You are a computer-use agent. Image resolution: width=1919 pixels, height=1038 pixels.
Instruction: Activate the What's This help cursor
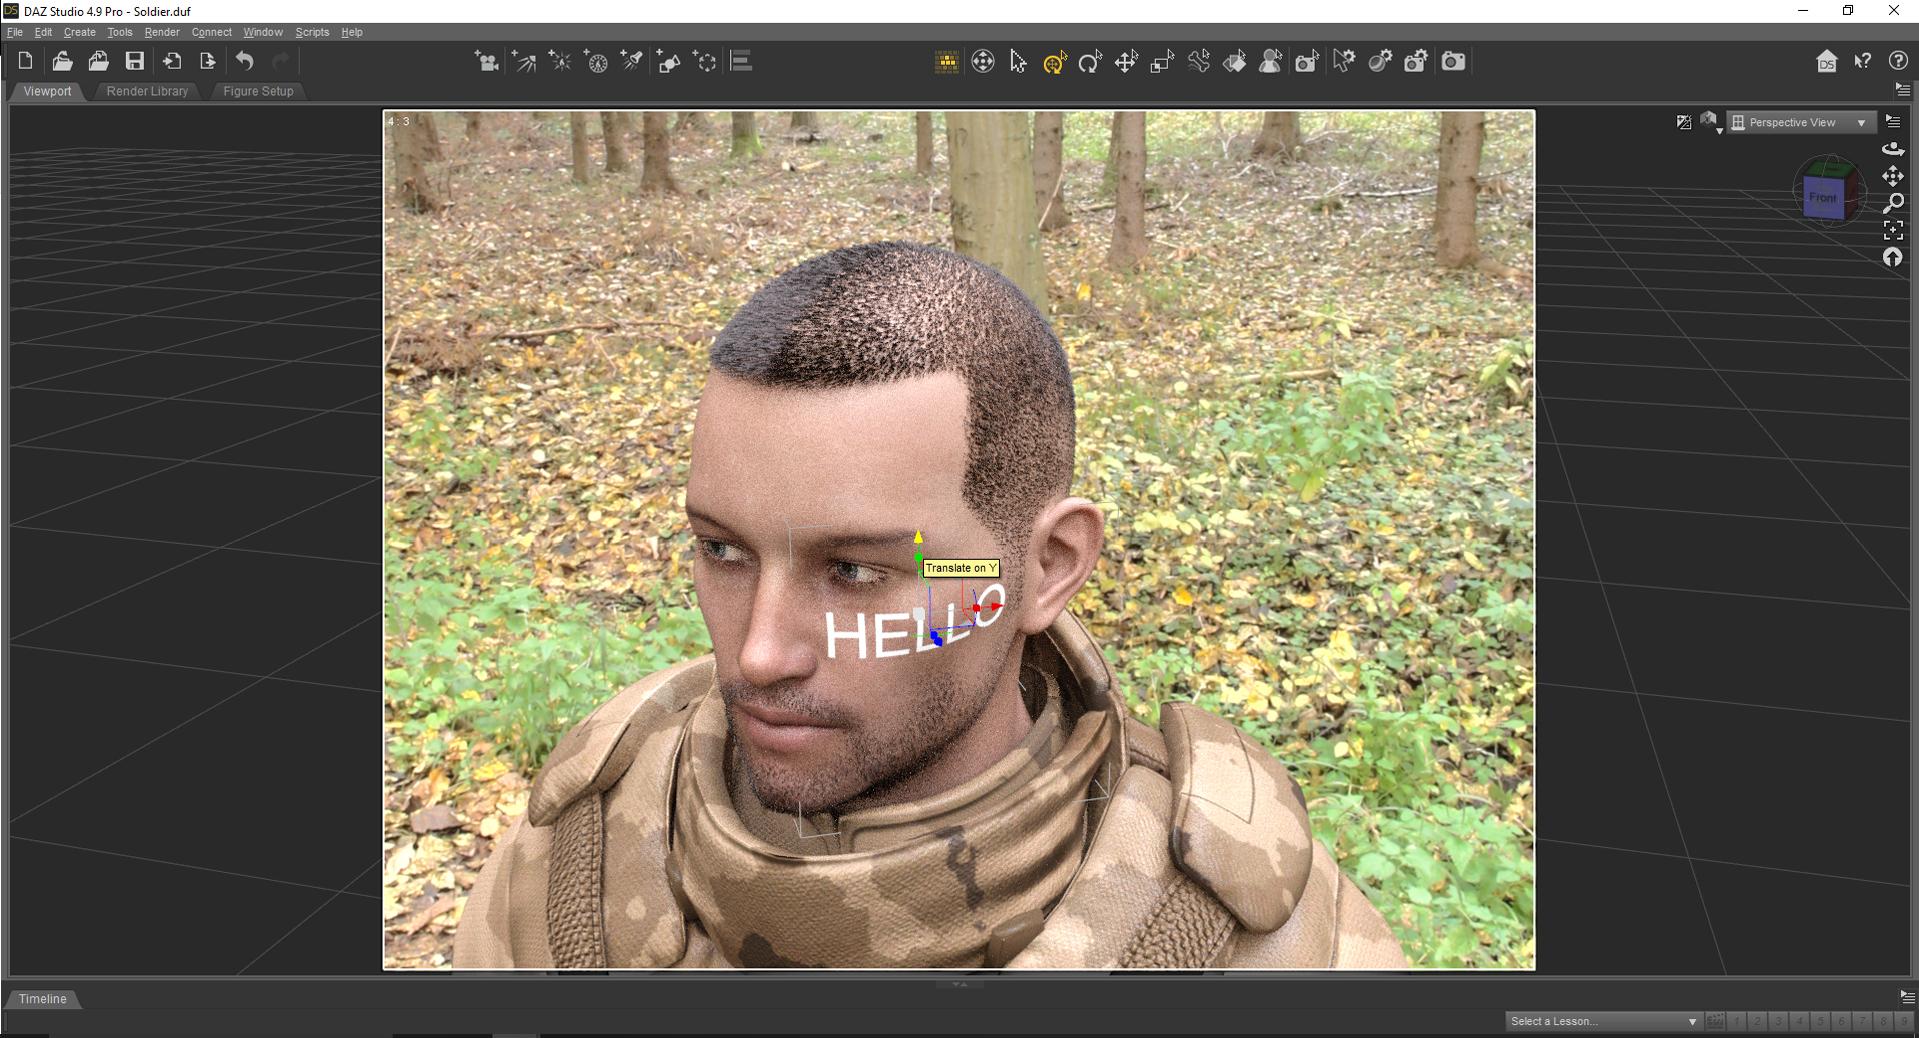(x=1863, y=62)
